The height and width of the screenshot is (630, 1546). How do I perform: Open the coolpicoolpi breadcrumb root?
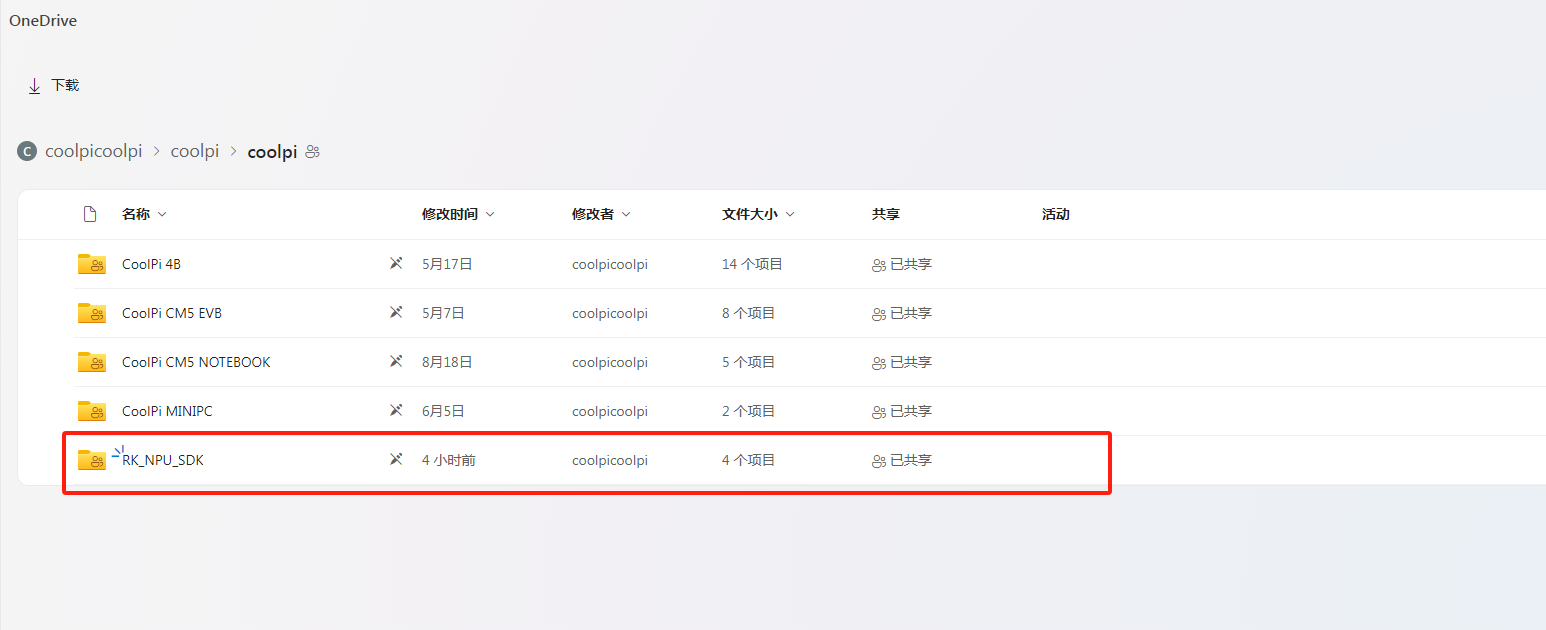point(94,152)
